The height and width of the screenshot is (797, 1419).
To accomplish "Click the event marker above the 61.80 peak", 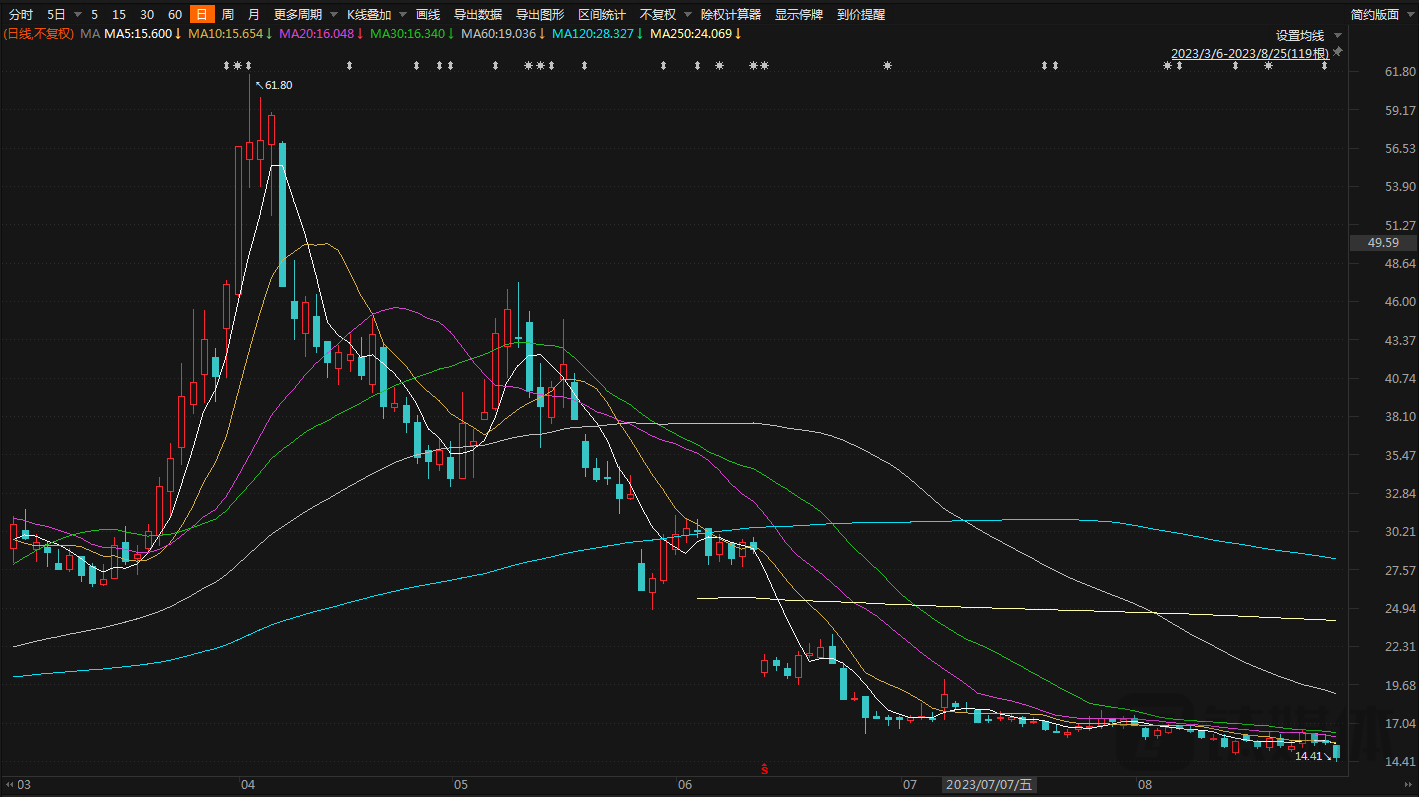I will [248, 66].
